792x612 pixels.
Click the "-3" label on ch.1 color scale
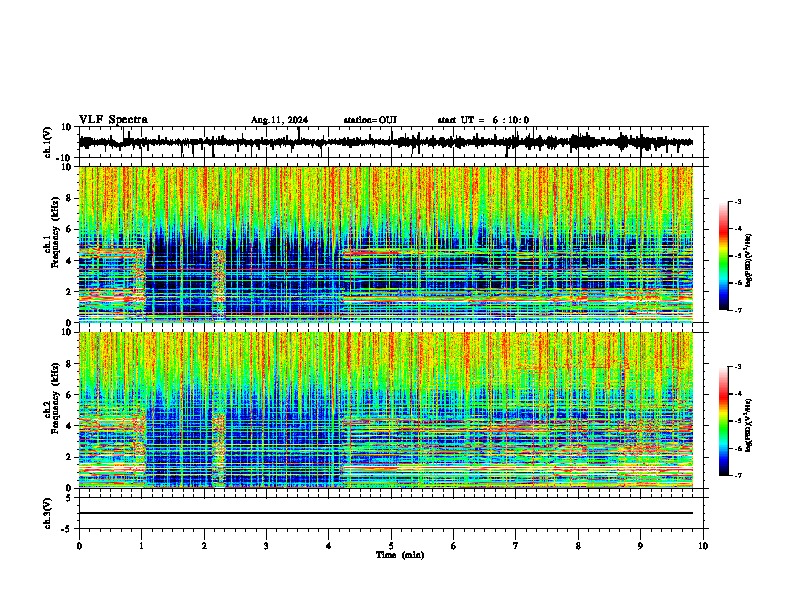tap(737, 201)
